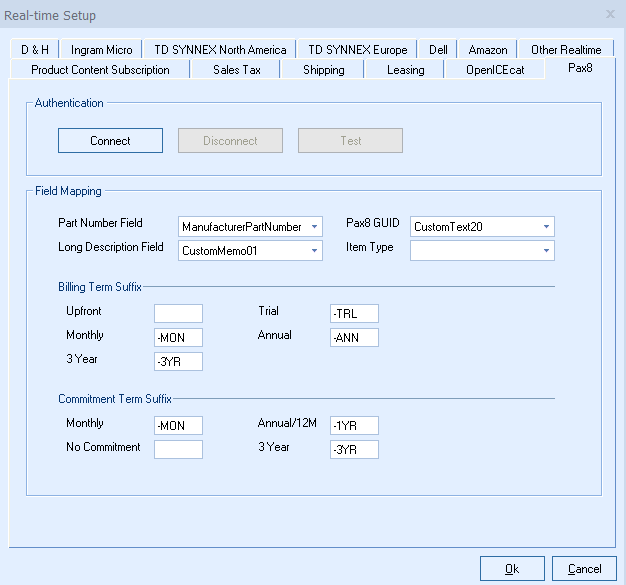The width and height of the screenshot is (626, 585).
Task: Select the No Commitment suffix field
Action: coord(178,450)
